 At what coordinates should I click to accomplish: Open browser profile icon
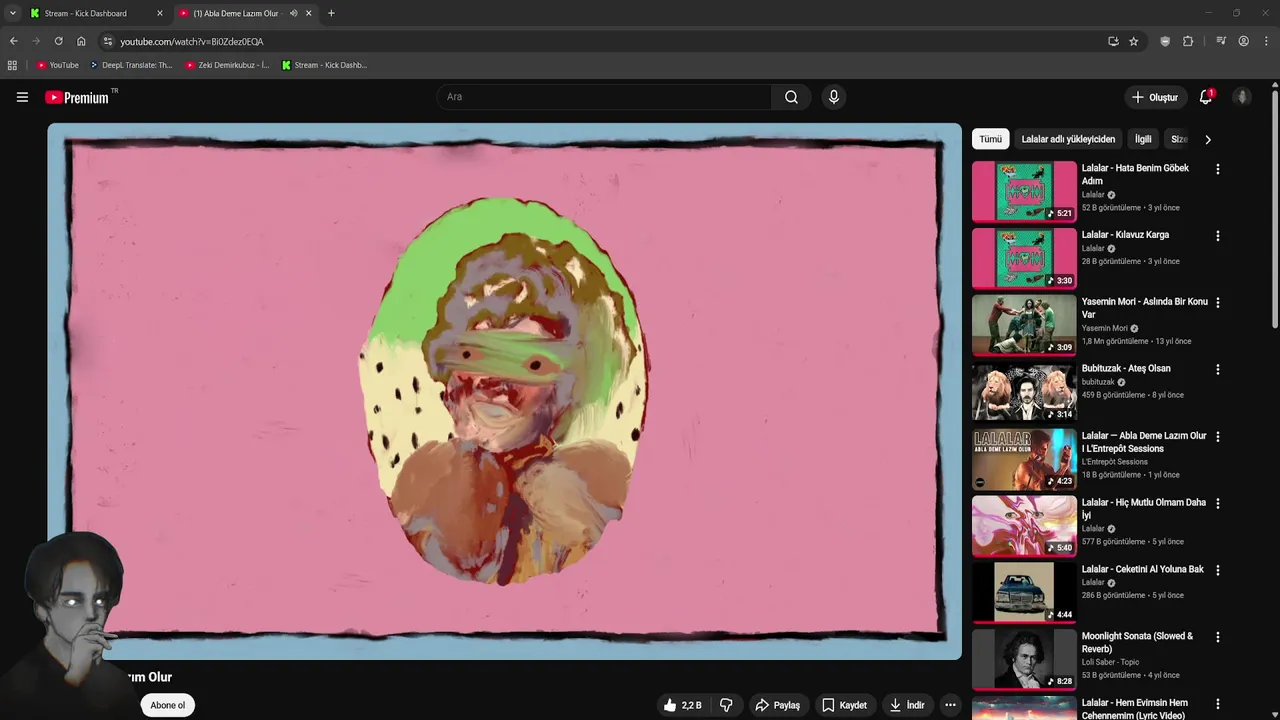pyautogui.click(x=1243, y=41)
